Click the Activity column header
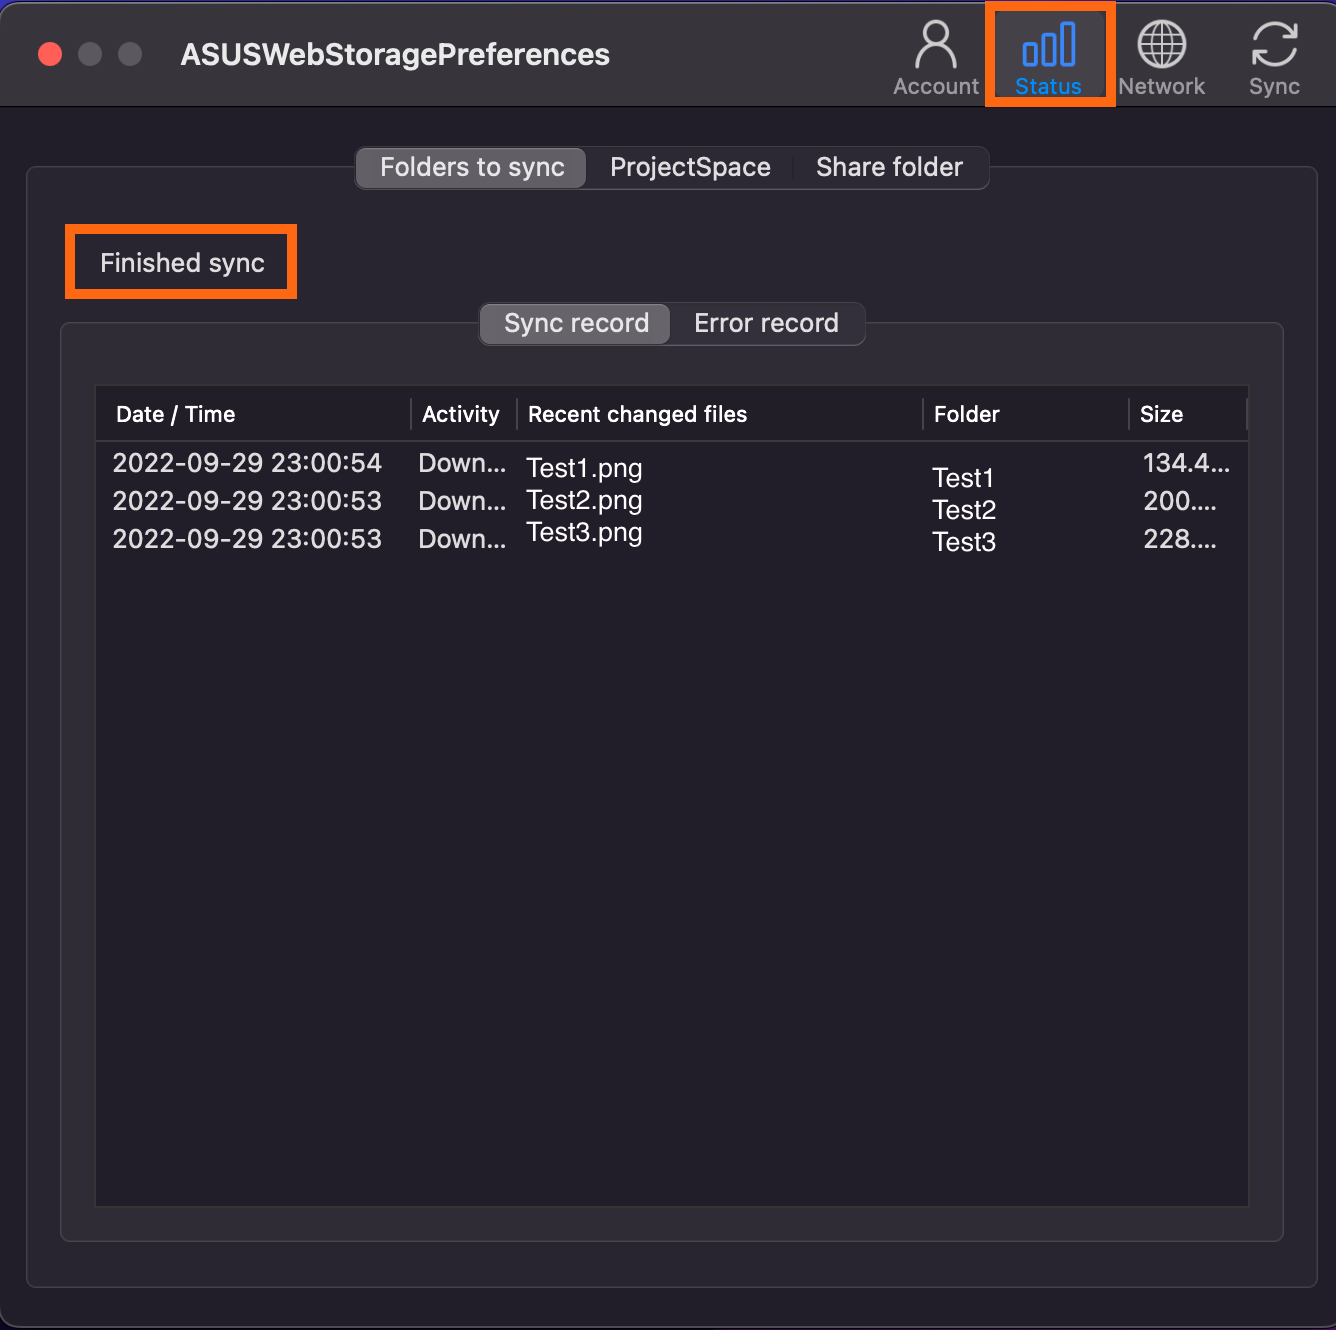The image size is (1336, 1330). tap(463, 414)
